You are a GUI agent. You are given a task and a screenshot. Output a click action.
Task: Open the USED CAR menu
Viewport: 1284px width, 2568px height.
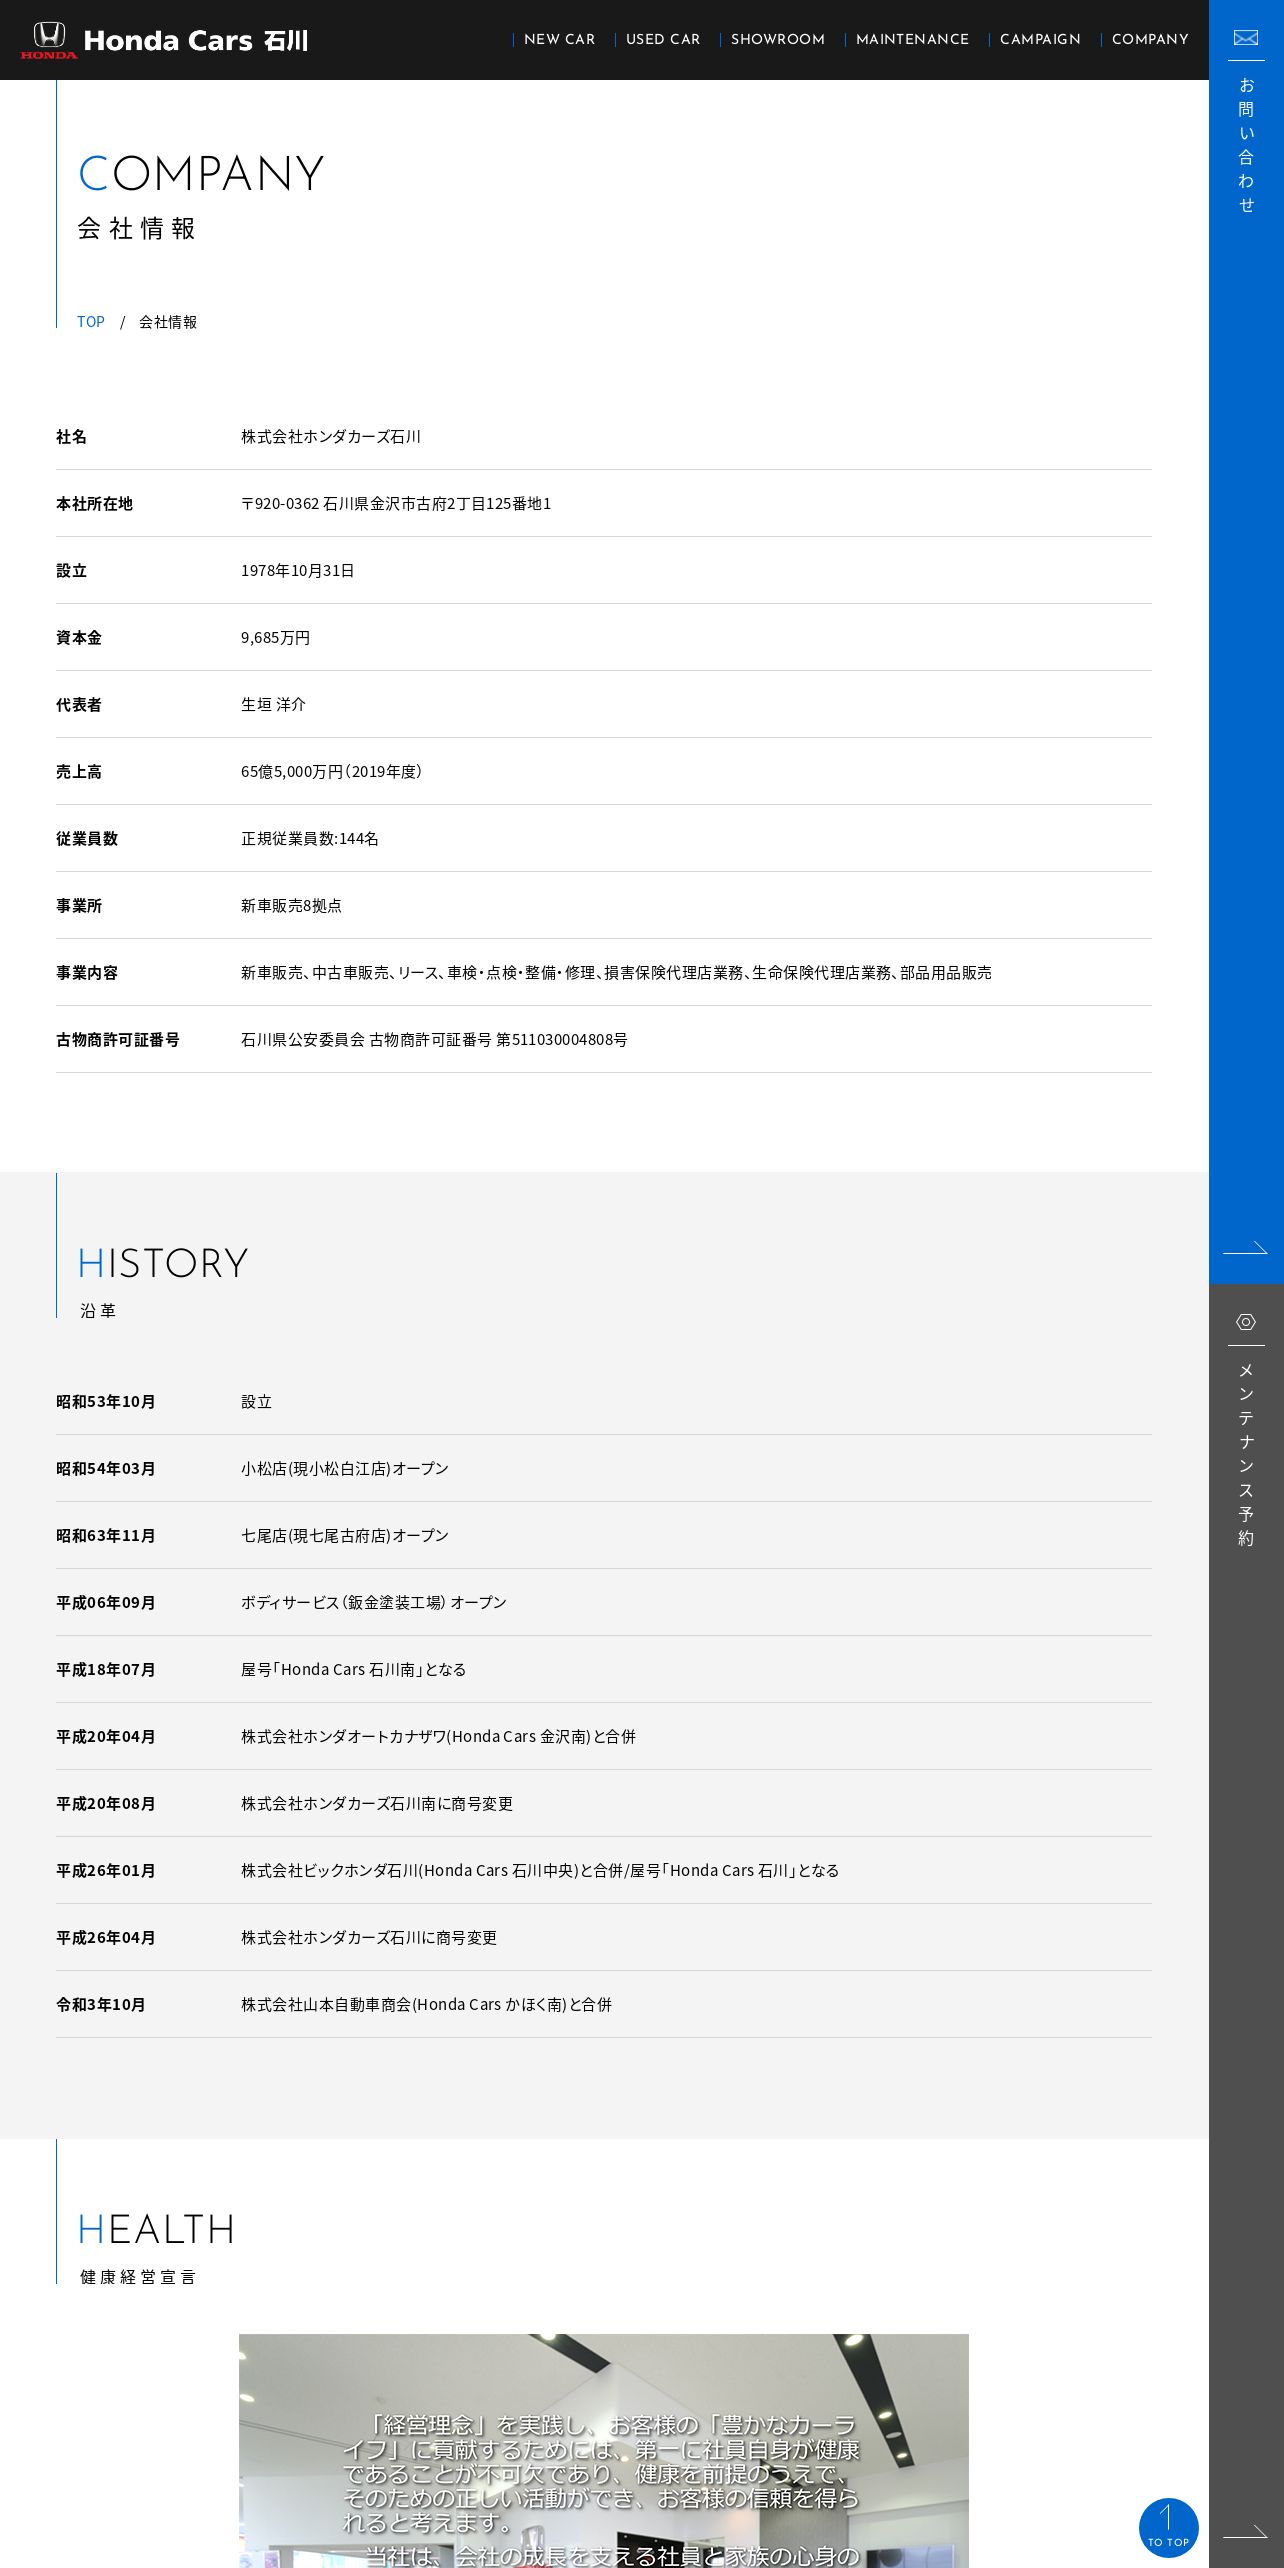pos(663,39)
